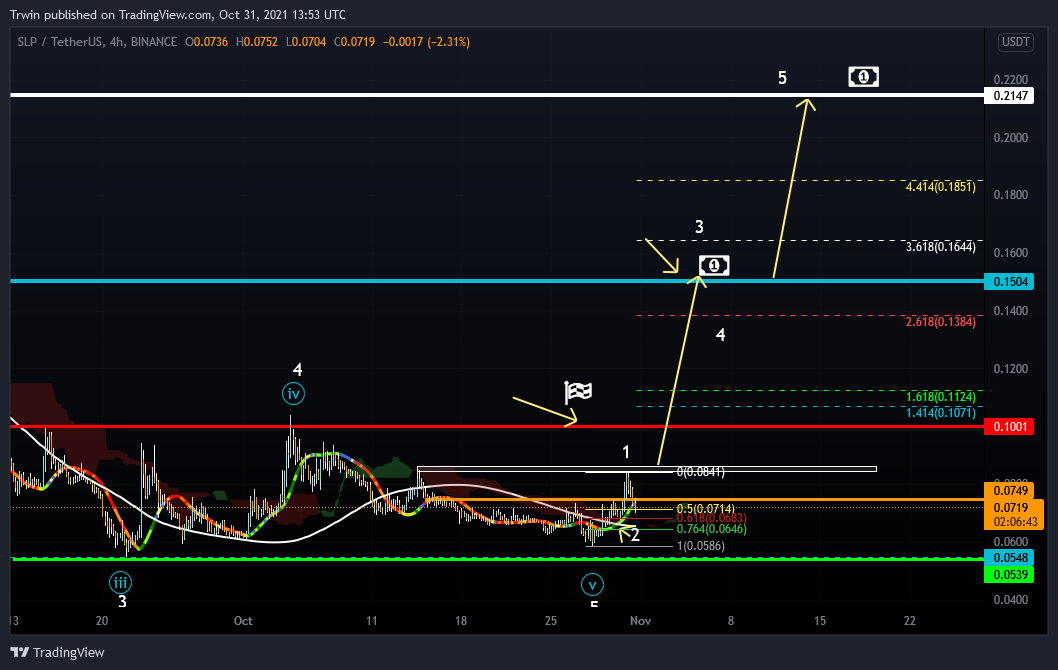This screenshot has width=1058, height=670.
Task: Click the 15 date label on time axis
Action: pos(820,621)
